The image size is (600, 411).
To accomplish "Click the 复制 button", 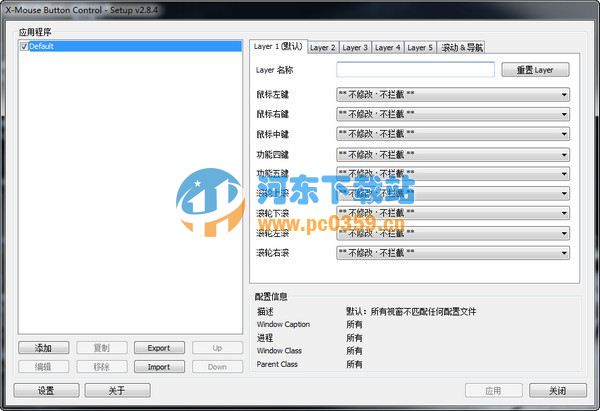I will point(102,348).
